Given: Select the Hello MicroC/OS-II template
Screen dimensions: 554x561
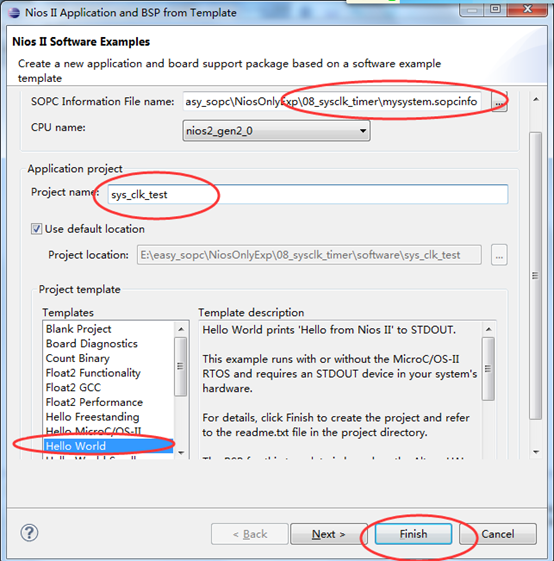Looking at the screenshot, I should pos(93,431).
